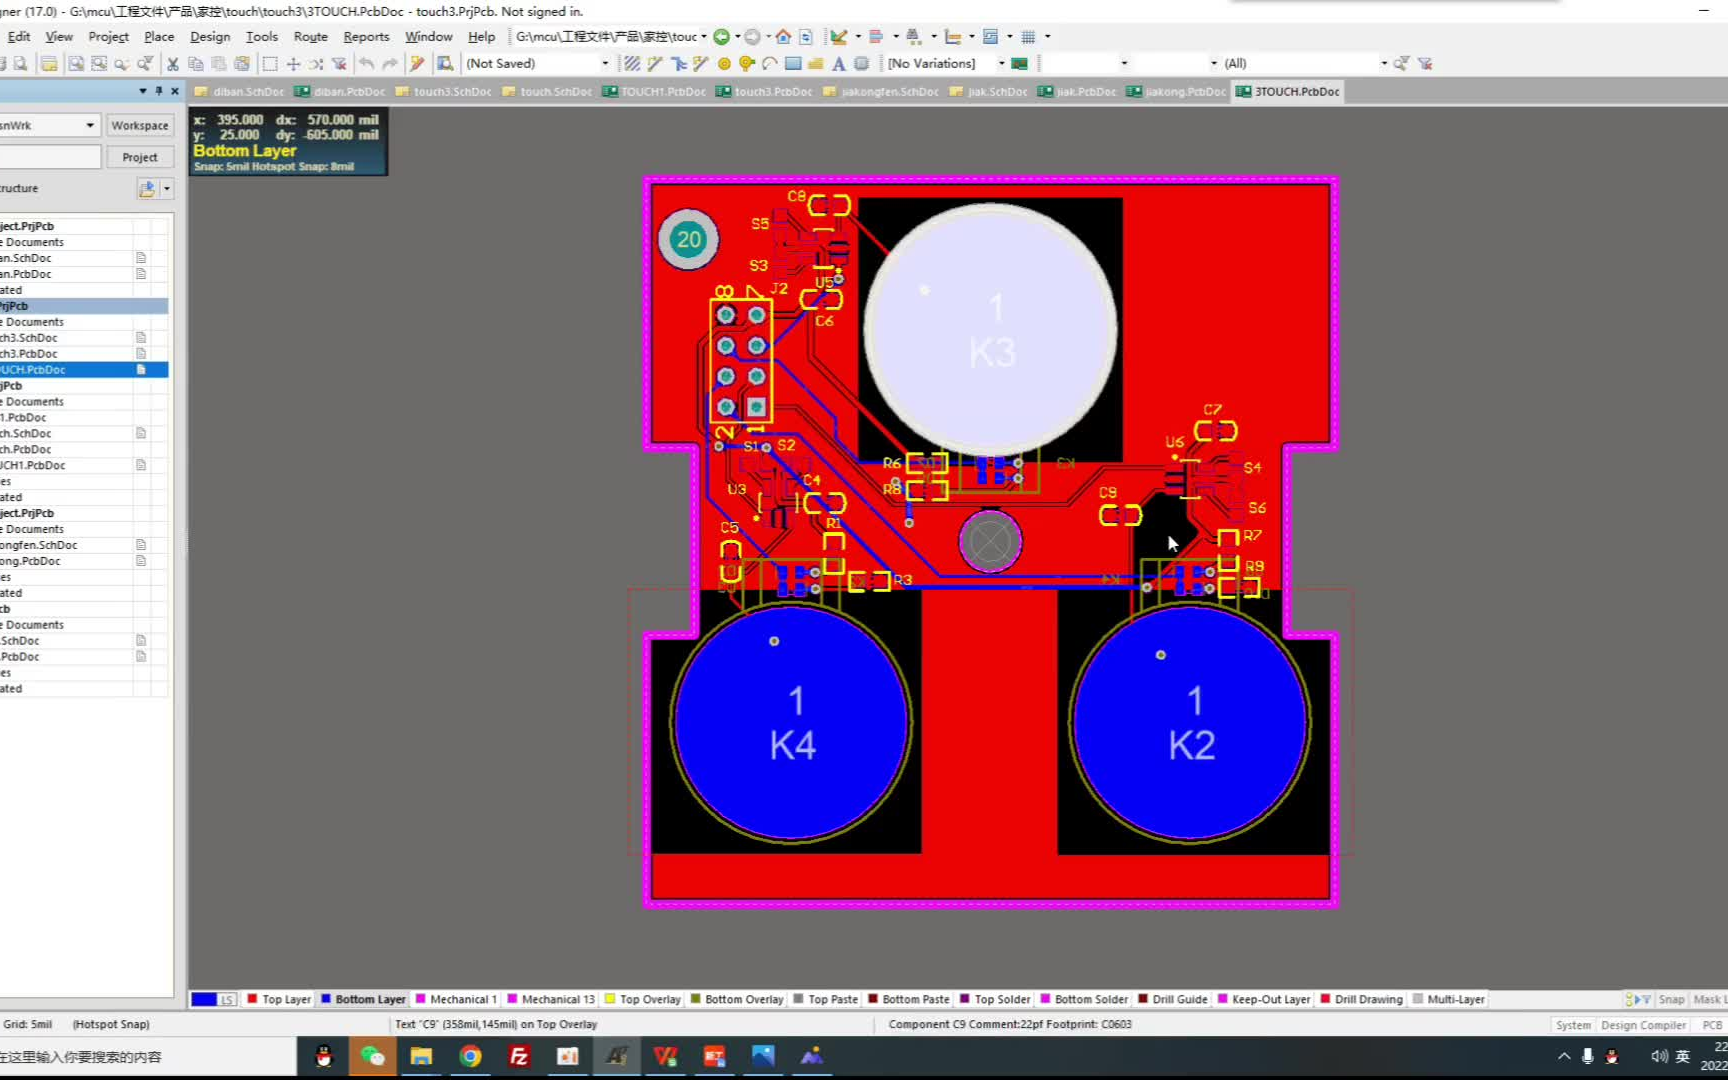This screenshot has height=1080, width=1728.
Task: Click the Project button
Action: point(140,157)
